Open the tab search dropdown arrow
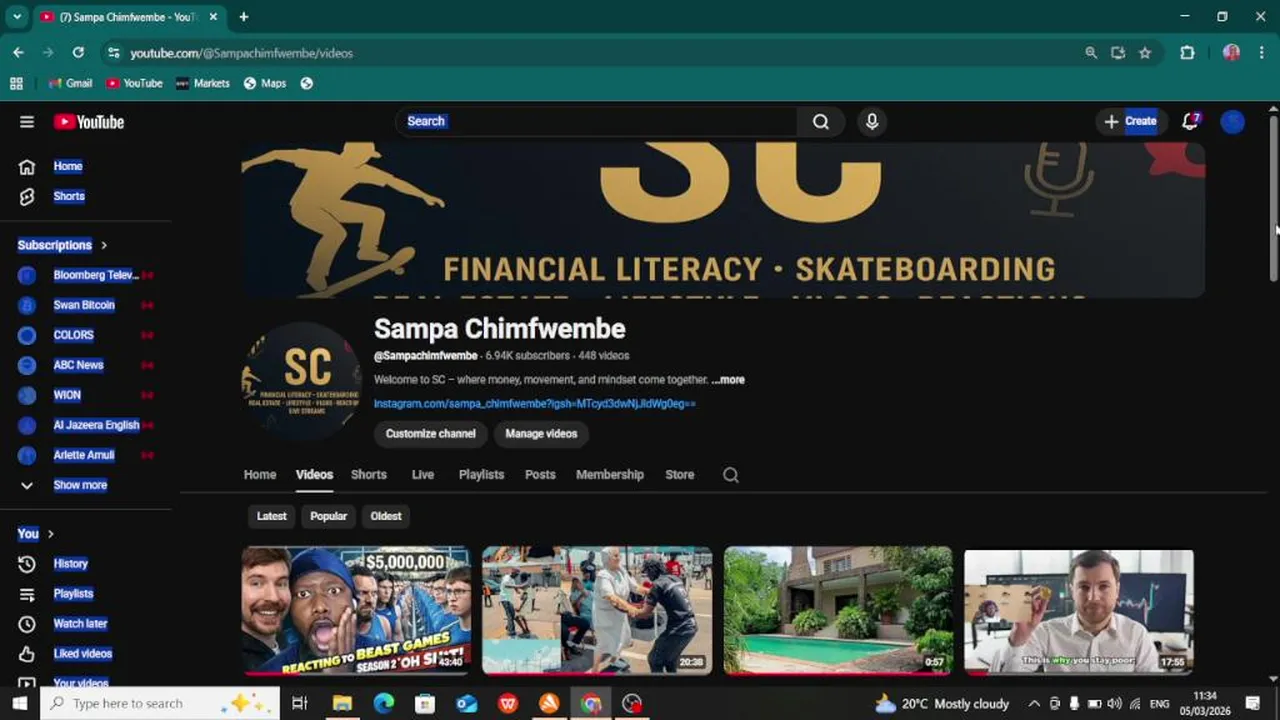Image resolution: width=1280 pixels, height=720 pixels. (17, 17)
